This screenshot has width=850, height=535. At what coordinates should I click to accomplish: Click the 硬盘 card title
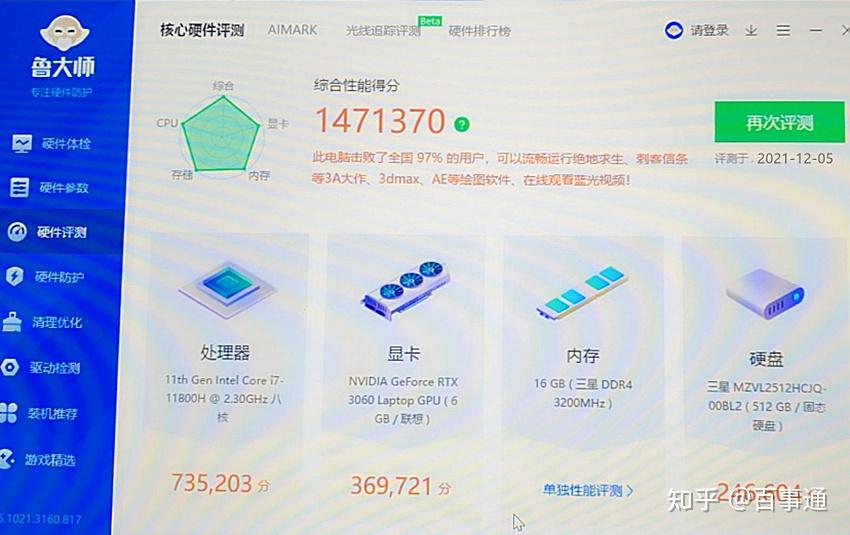point(766,358)
